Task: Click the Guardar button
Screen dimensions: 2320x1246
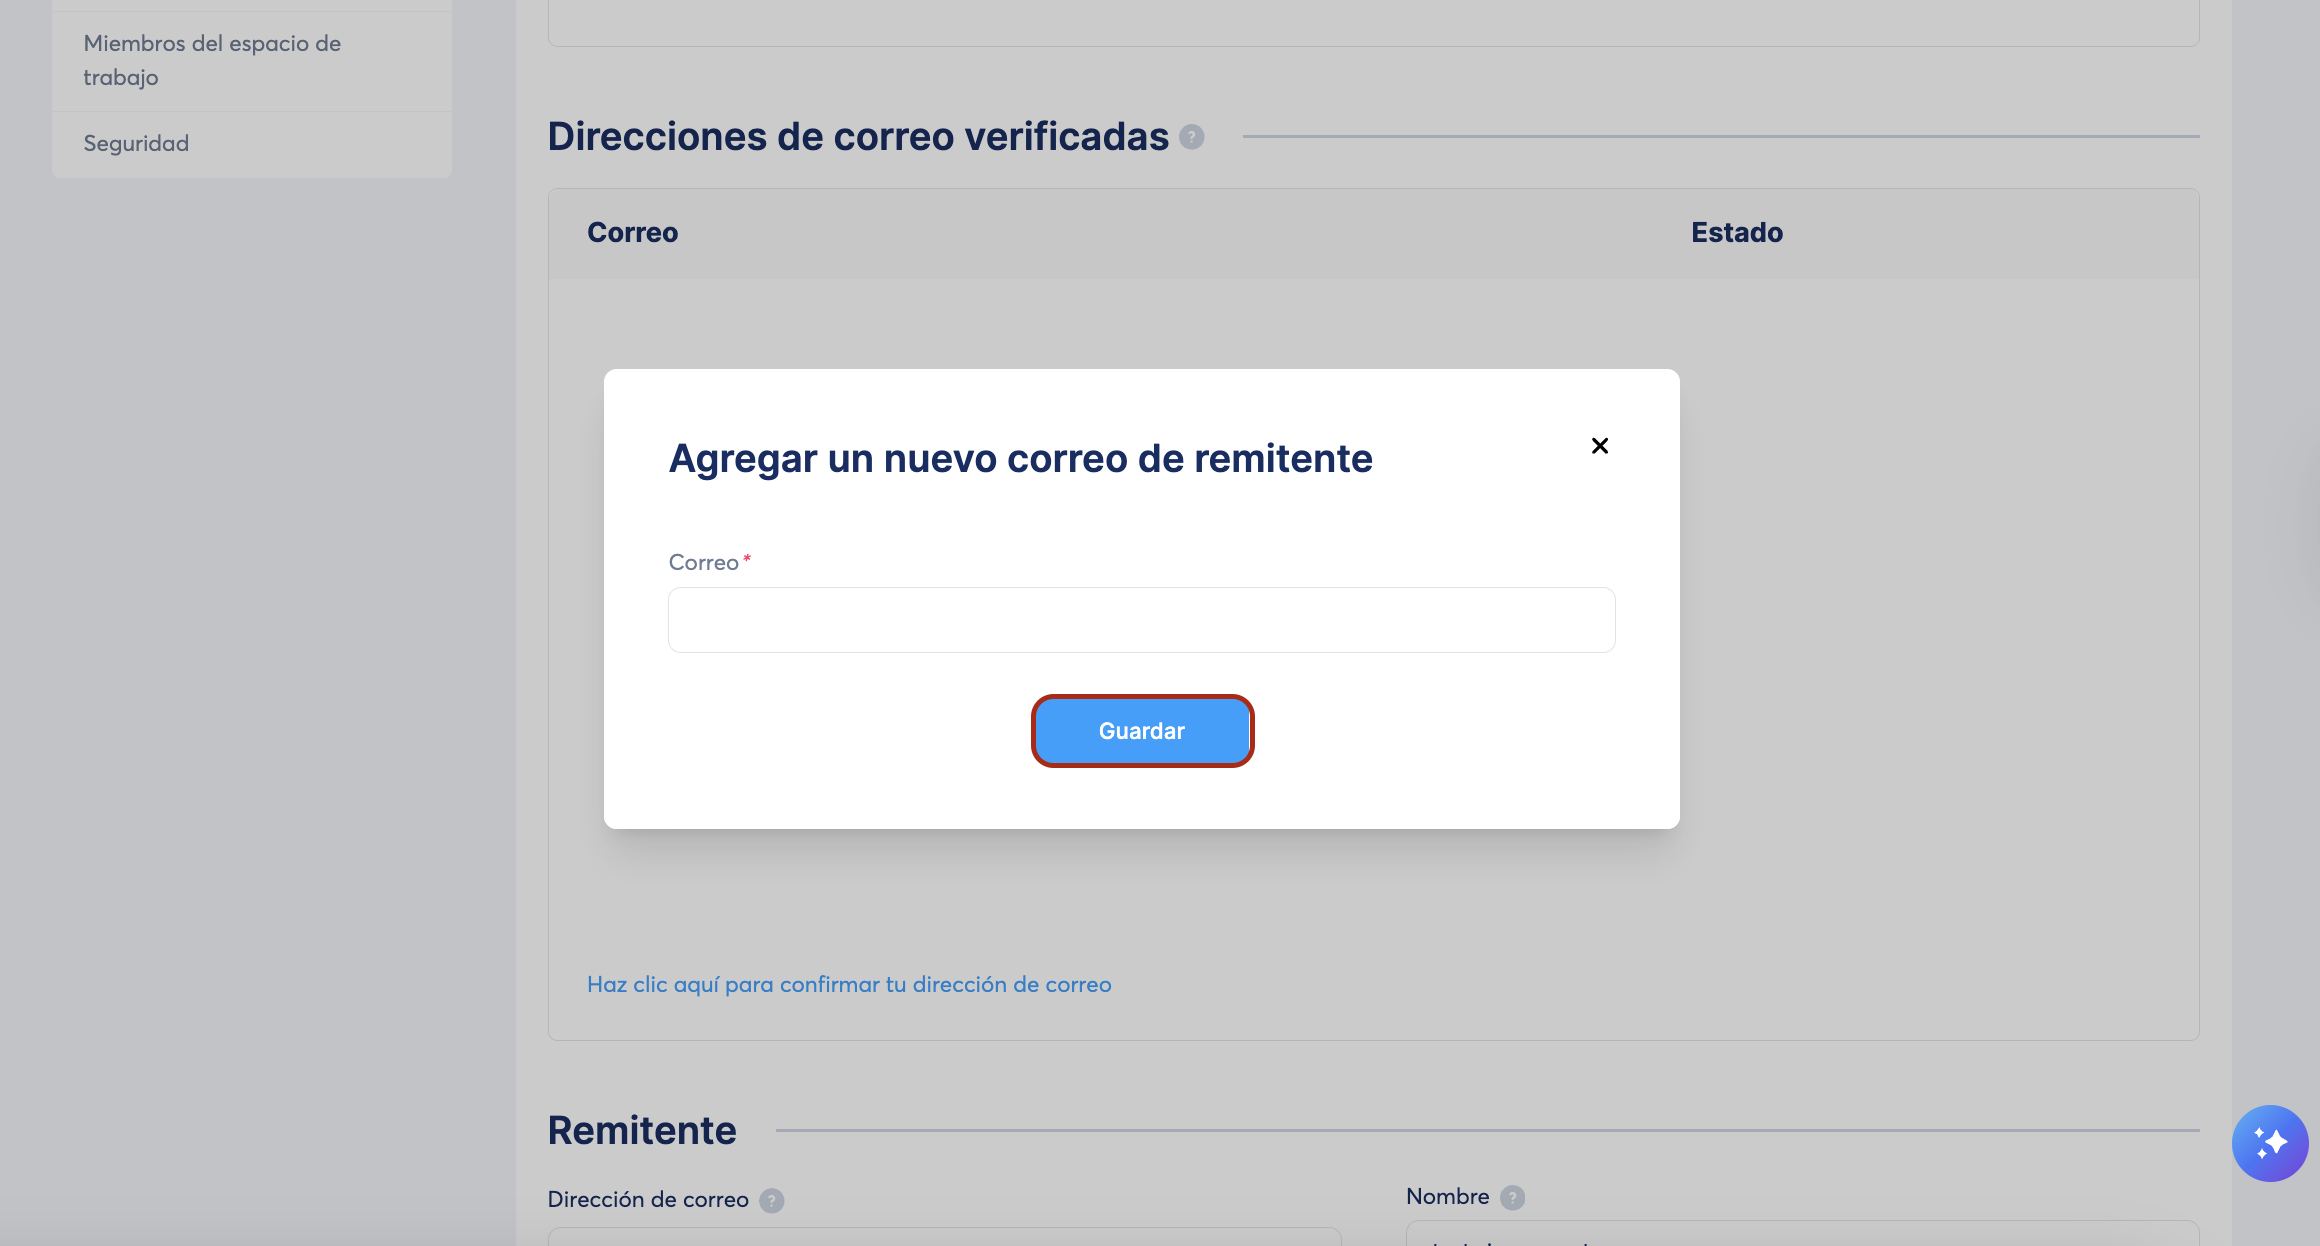Action: [1141, 731]
